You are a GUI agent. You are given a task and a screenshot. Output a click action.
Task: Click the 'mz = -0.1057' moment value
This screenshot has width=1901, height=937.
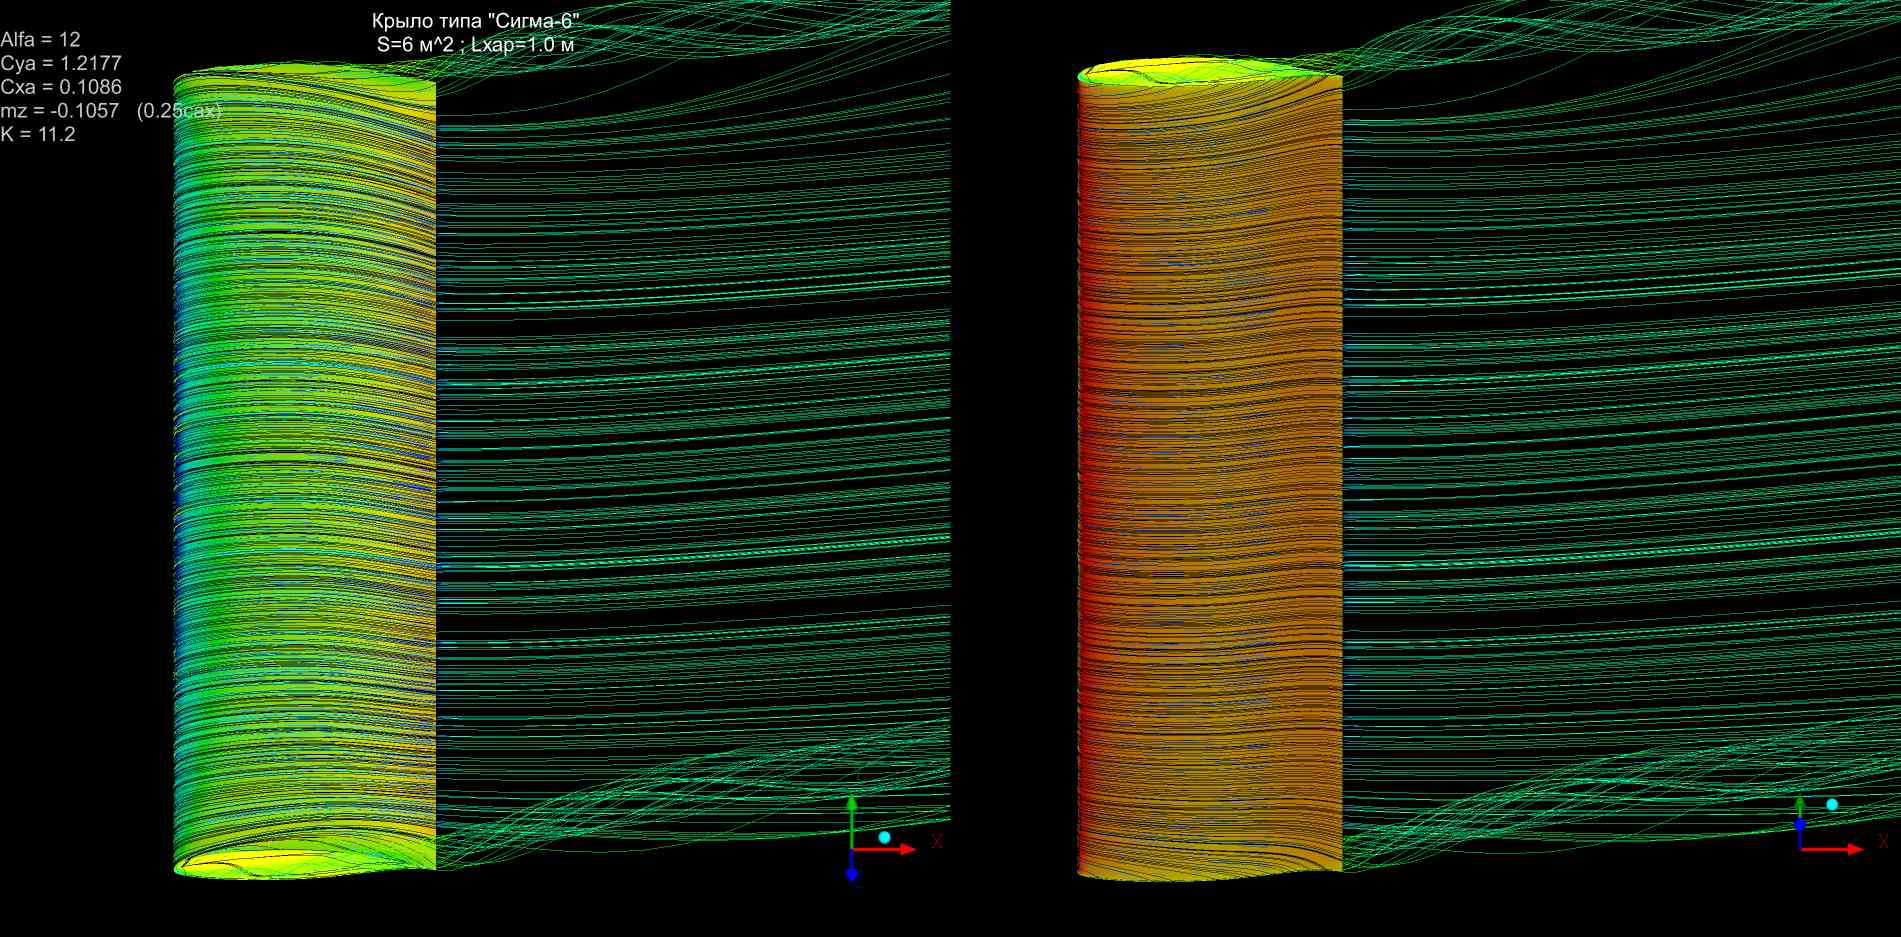(x=60, y=111)
